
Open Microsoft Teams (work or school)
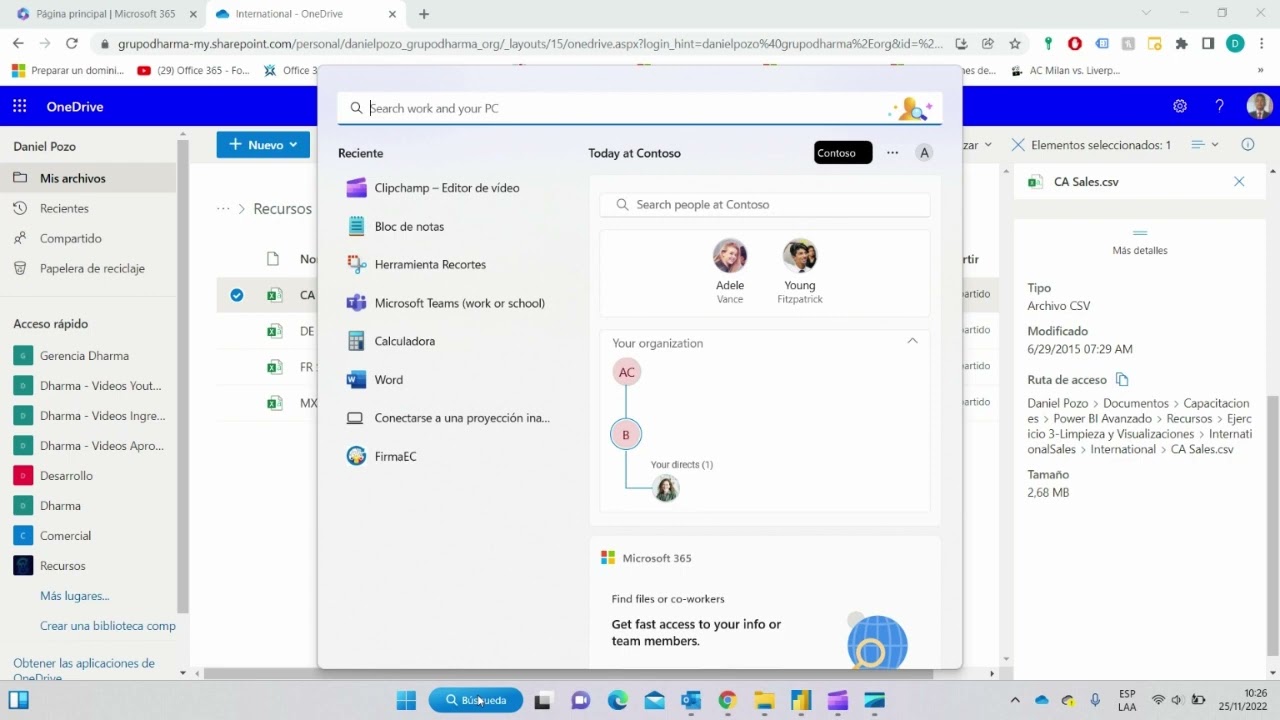pos(446,303)
